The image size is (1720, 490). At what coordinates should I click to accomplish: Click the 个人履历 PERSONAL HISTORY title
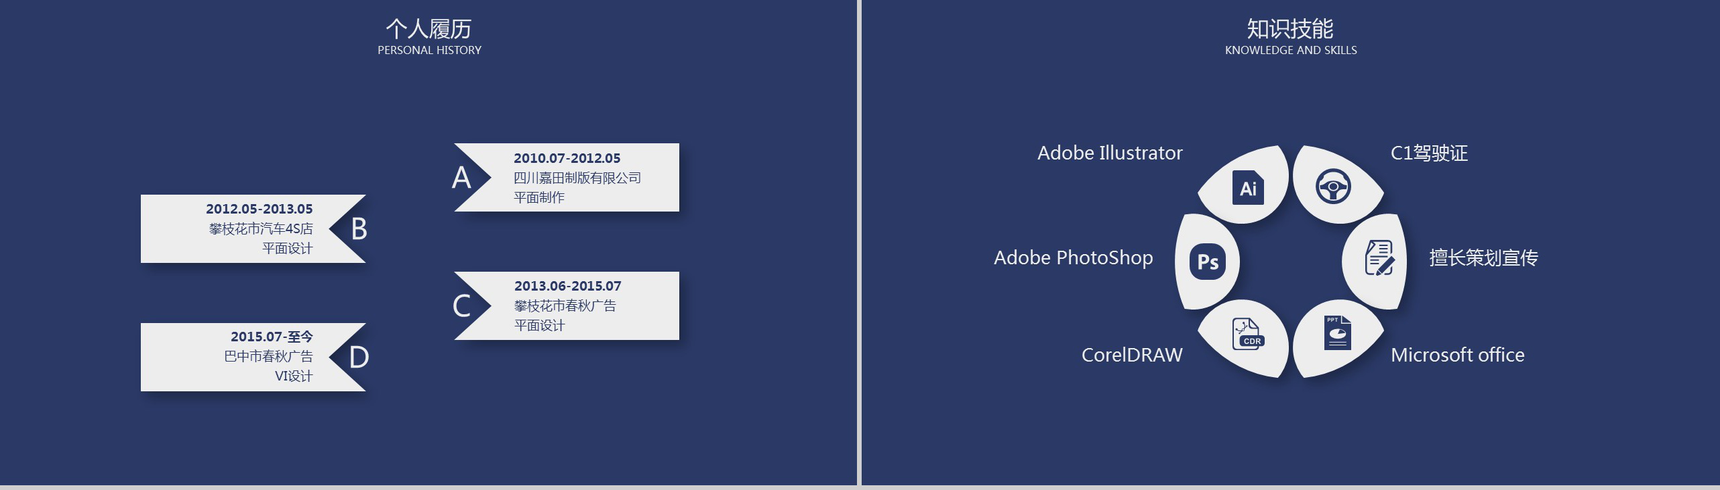point(429,36)
